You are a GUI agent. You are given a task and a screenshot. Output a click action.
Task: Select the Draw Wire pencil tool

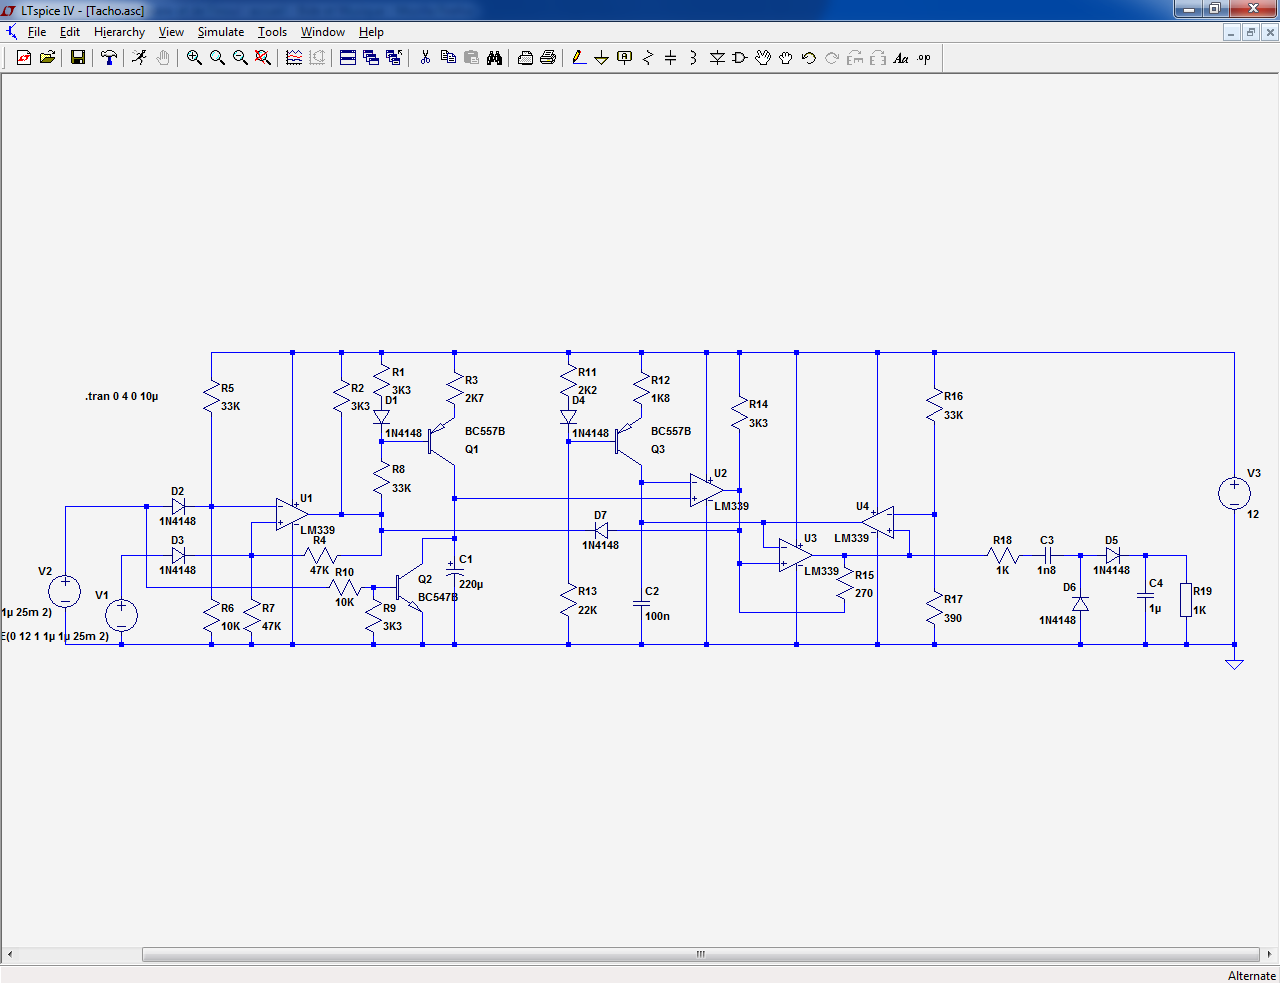[x=579, y=58]
